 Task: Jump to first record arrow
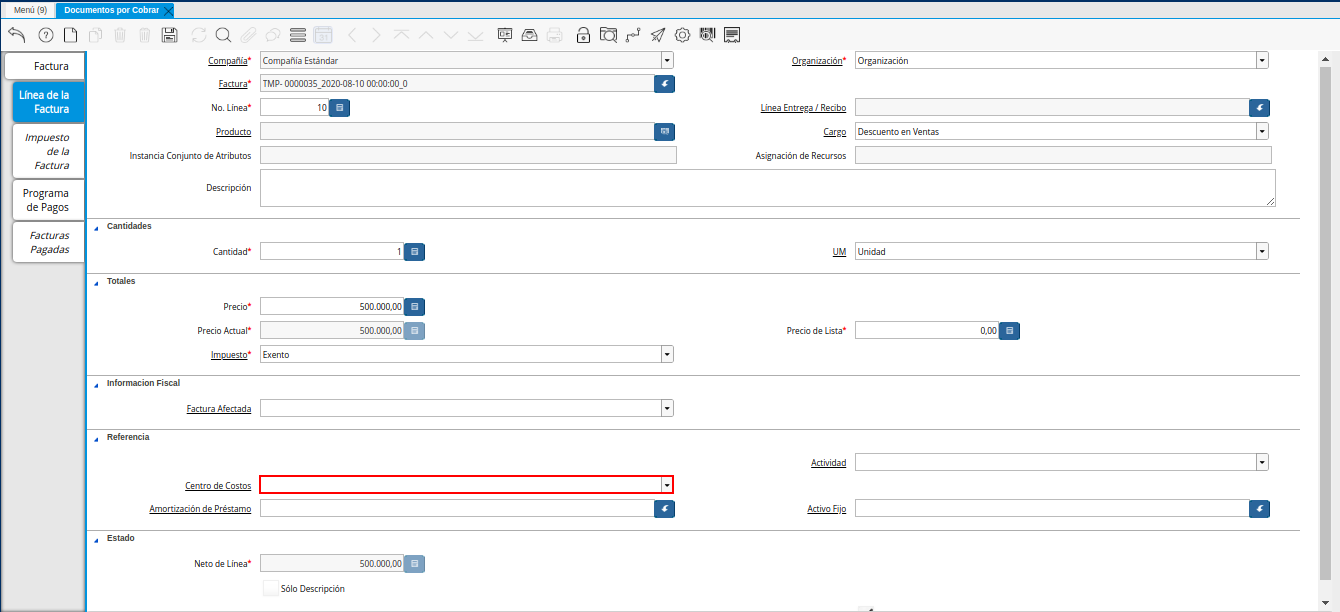(401, 35)
